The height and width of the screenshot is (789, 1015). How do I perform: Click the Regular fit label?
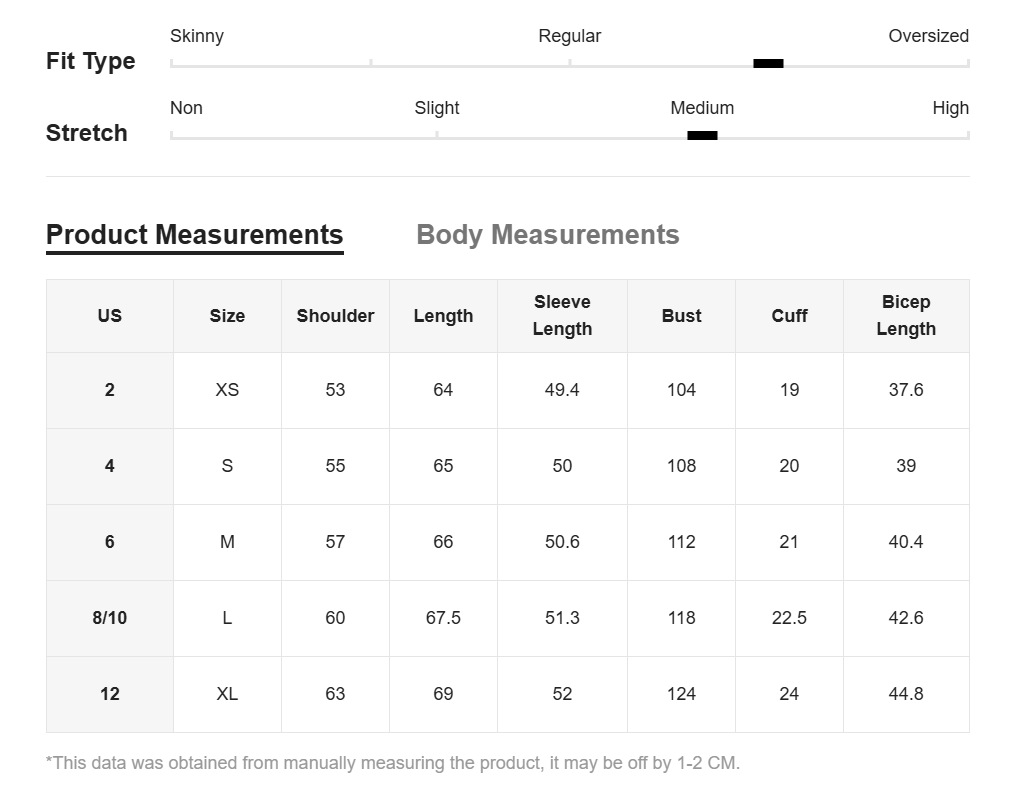pyautogui.click(x=569, y=36)
